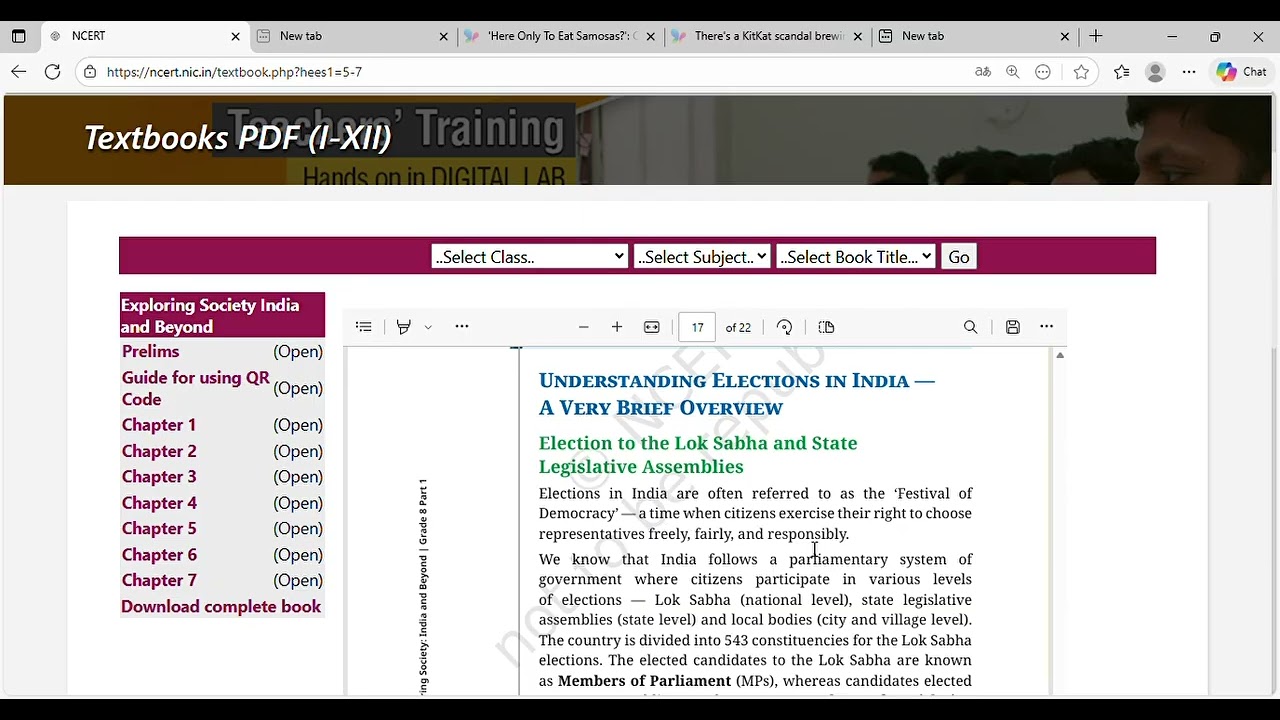This screenshot has width=1280, height=720.
Task: Open Chapter 2
Action: pos(159,451)
